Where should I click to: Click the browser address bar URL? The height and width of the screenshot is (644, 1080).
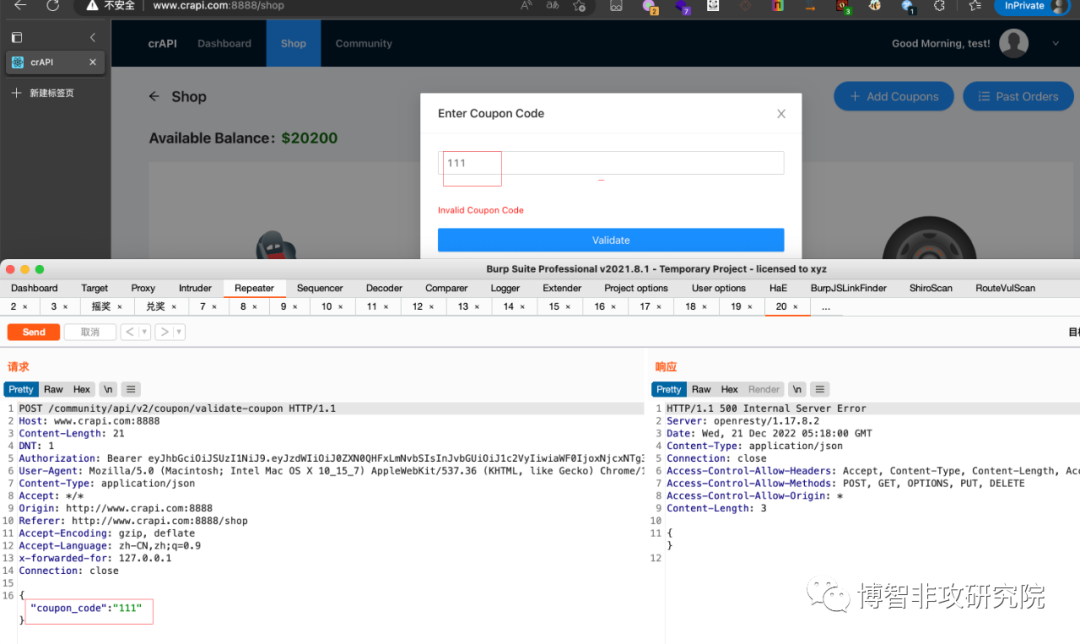218,6
